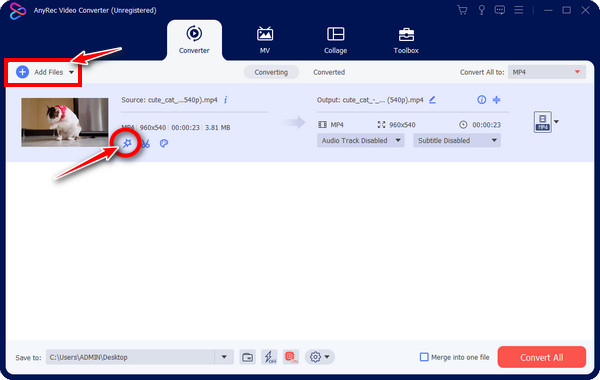Switch to the Converter tab
This screenshot has height=380, width=600.
[194, 40]
